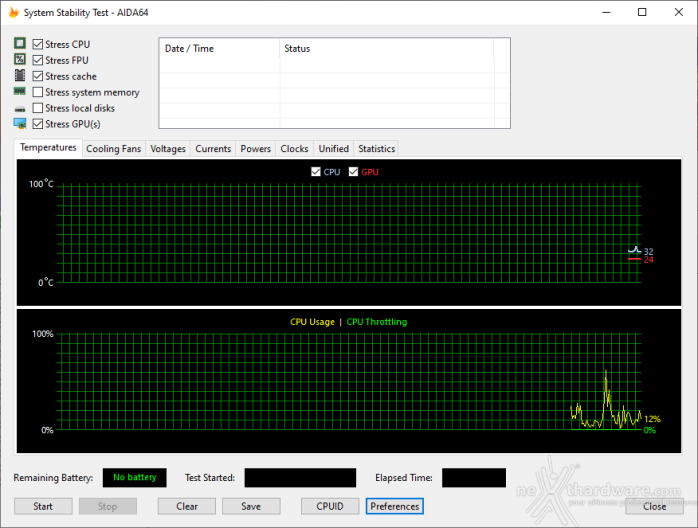Click the Stress GPU monitor icon
The width and height of the screenshot is (698, 528).
(x=20, y=123)
